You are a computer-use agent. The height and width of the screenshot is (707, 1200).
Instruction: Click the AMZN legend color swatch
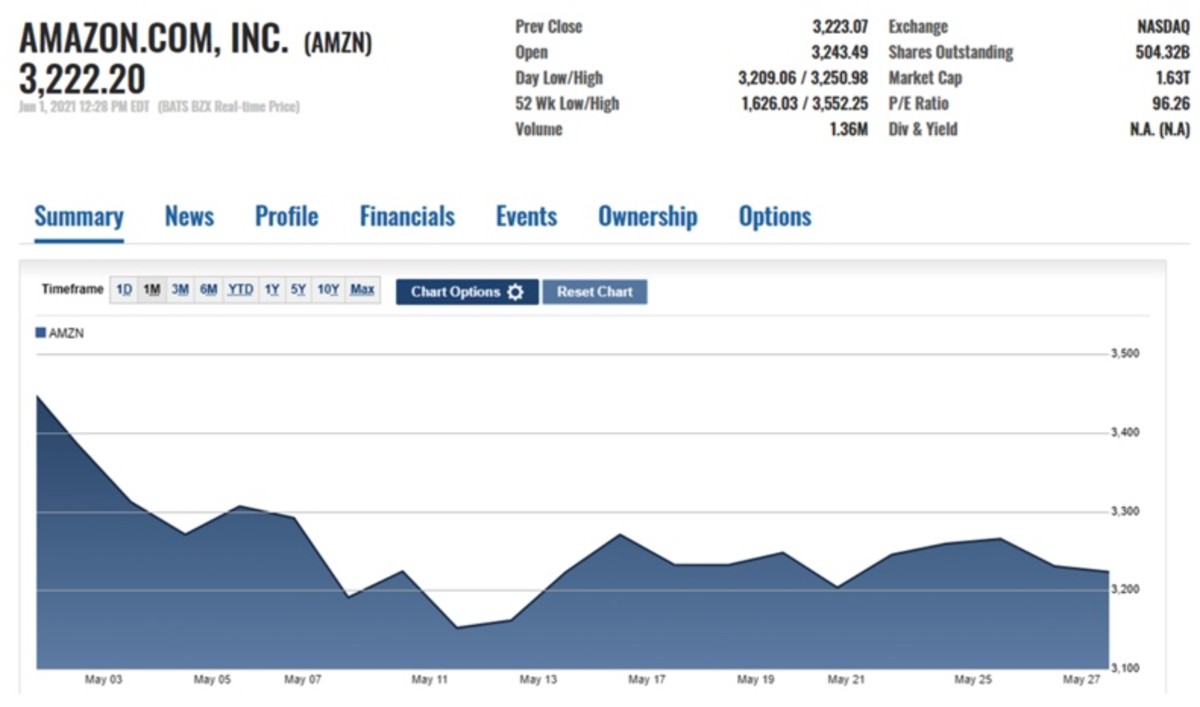(x=41, y=333)
